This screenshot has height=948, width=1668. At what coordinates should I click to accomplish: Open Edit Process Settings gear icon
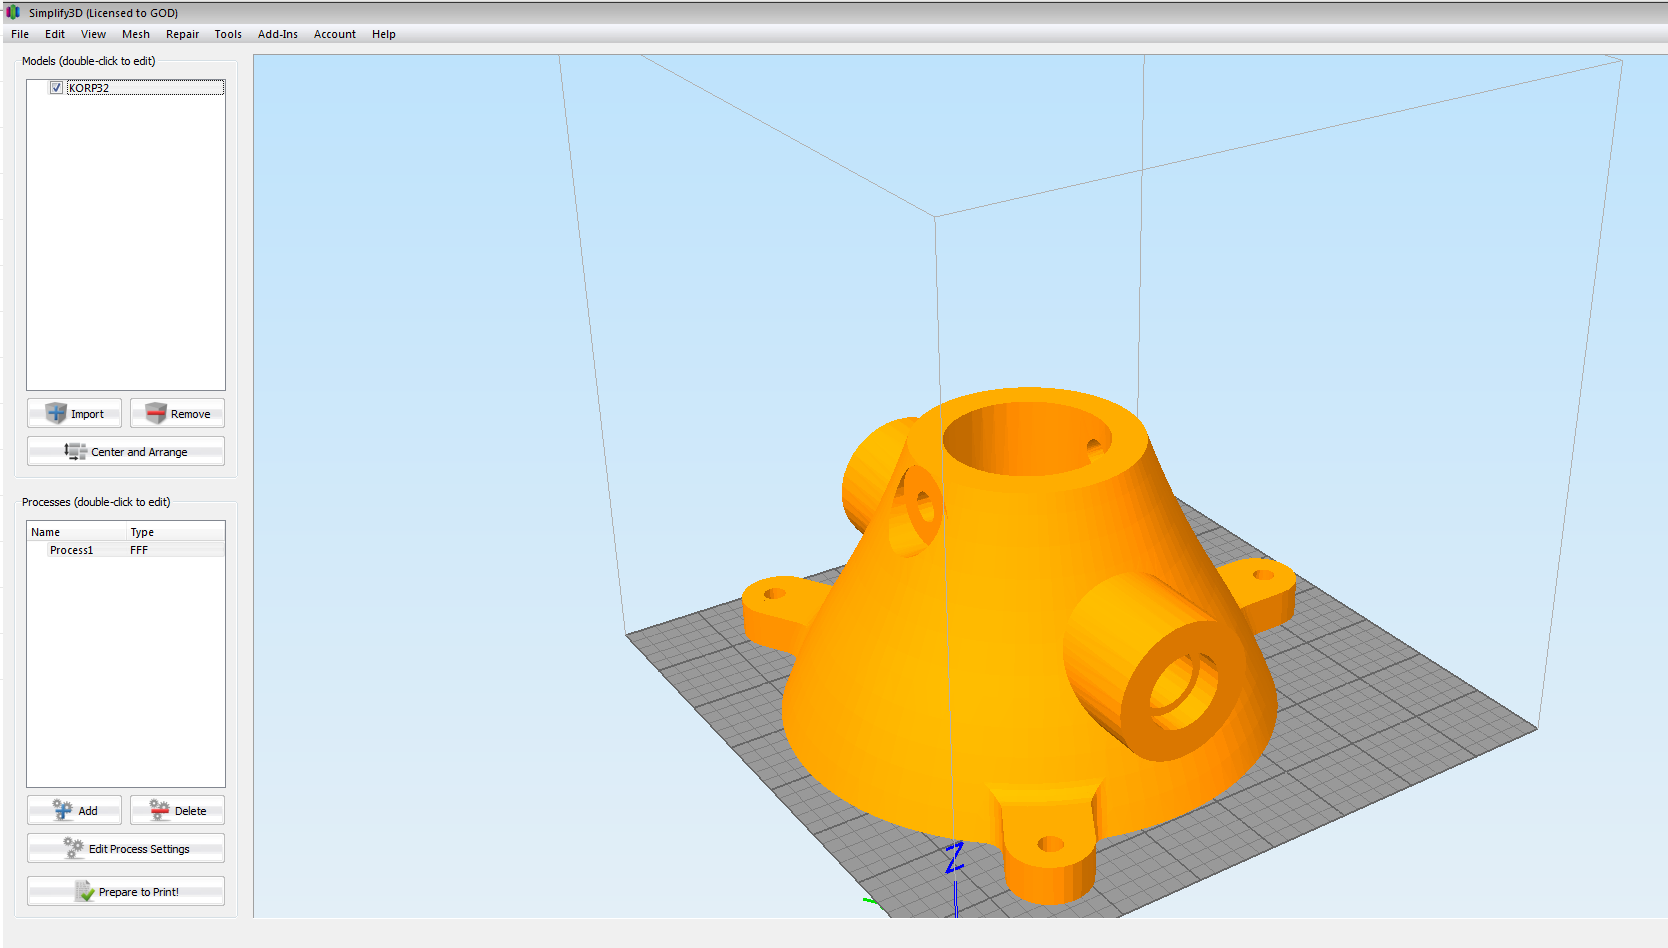[x=74, y=848]
